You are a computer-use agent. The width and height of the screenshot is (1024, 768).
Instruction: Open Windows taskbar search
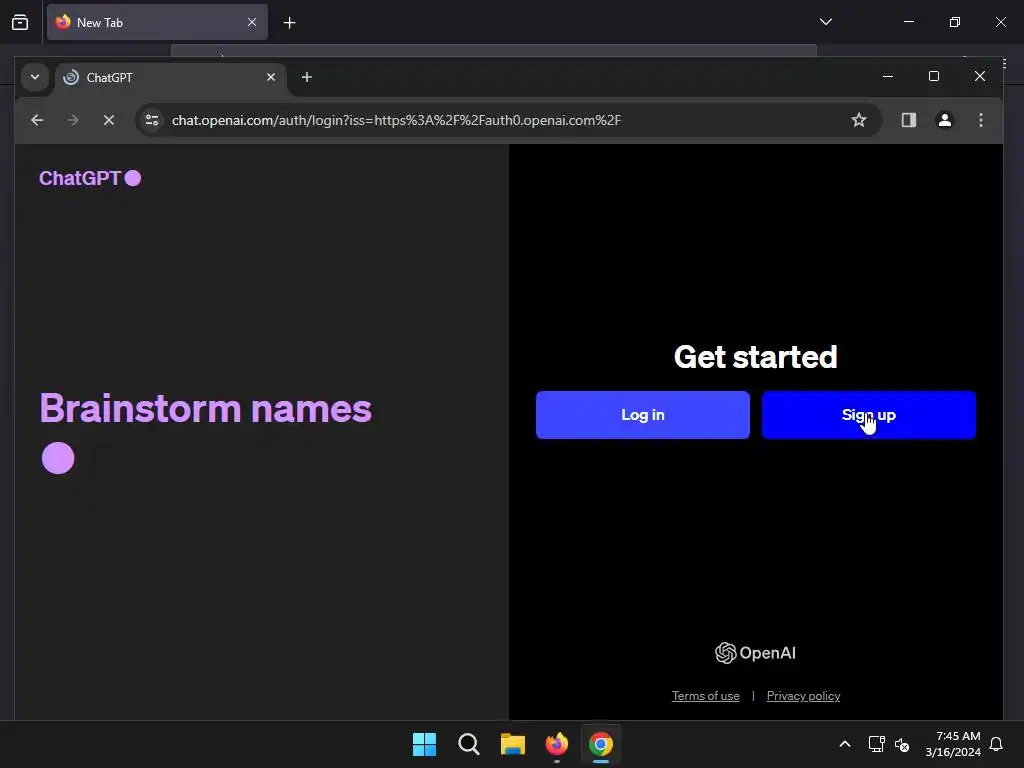click(x=469, y=744)
